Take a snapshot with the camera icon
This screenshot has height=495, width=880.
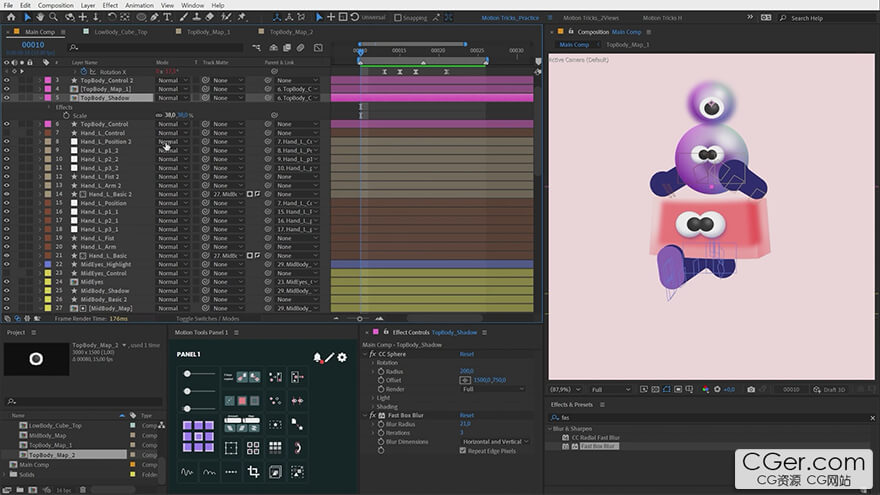coord(751,389)
